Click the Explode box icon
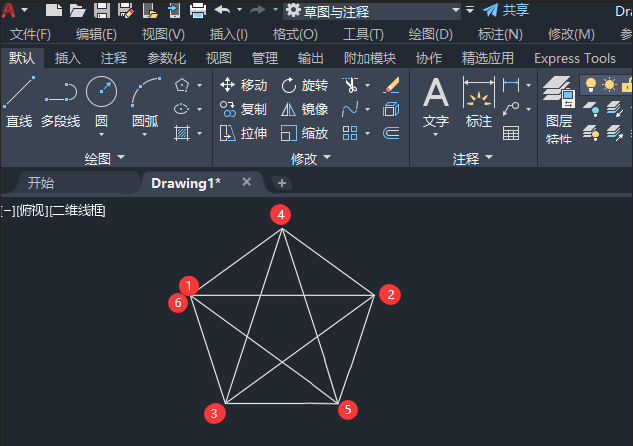 [x=391, y=109]
